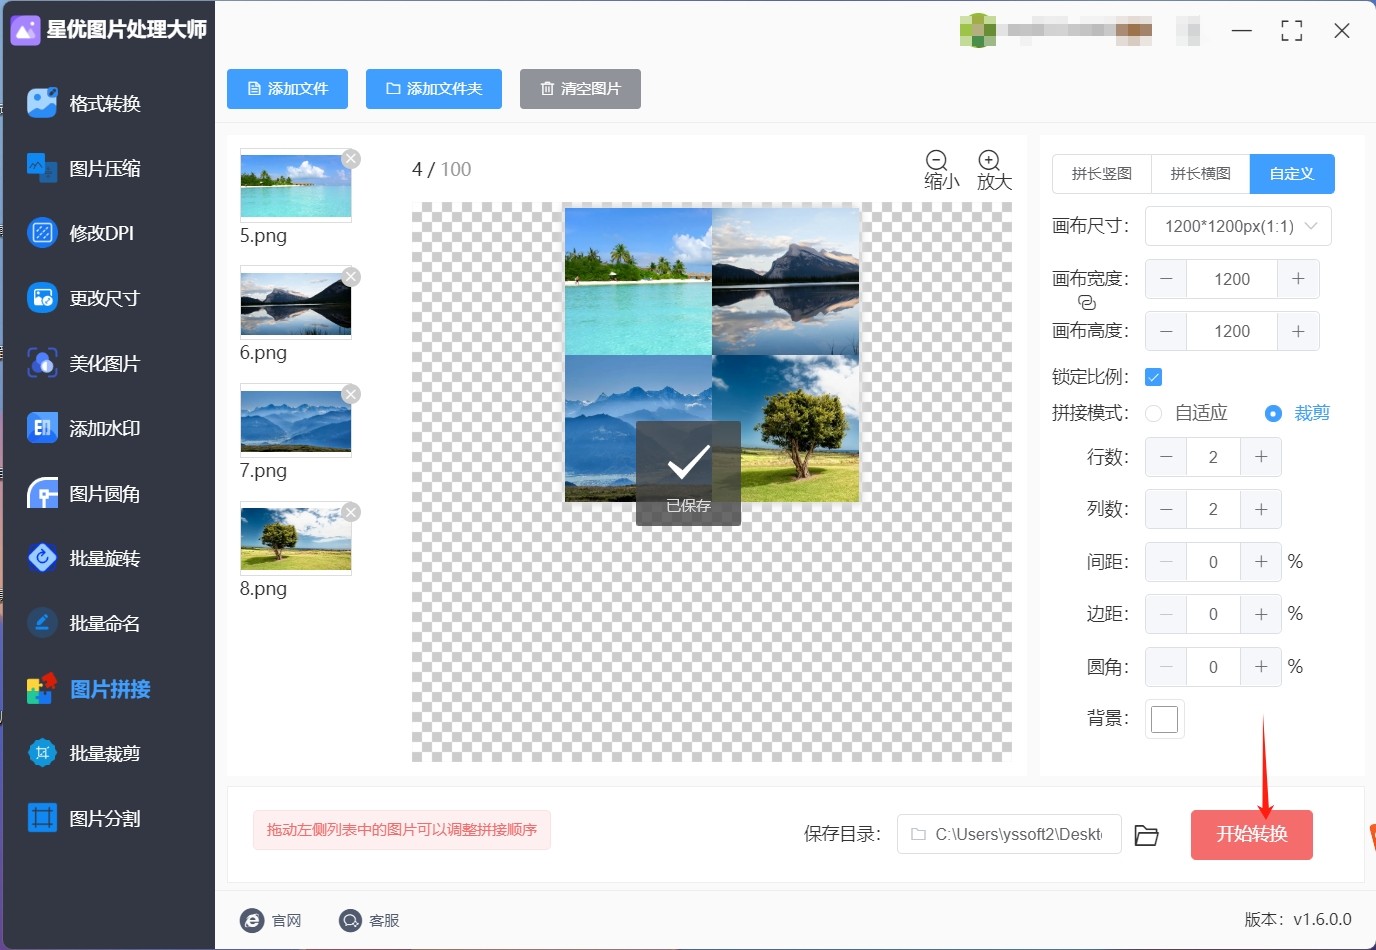Remove 5.png using its X icon
Image resolution: width=1376 pixels, height=950 pixels.
click(351, 159)
